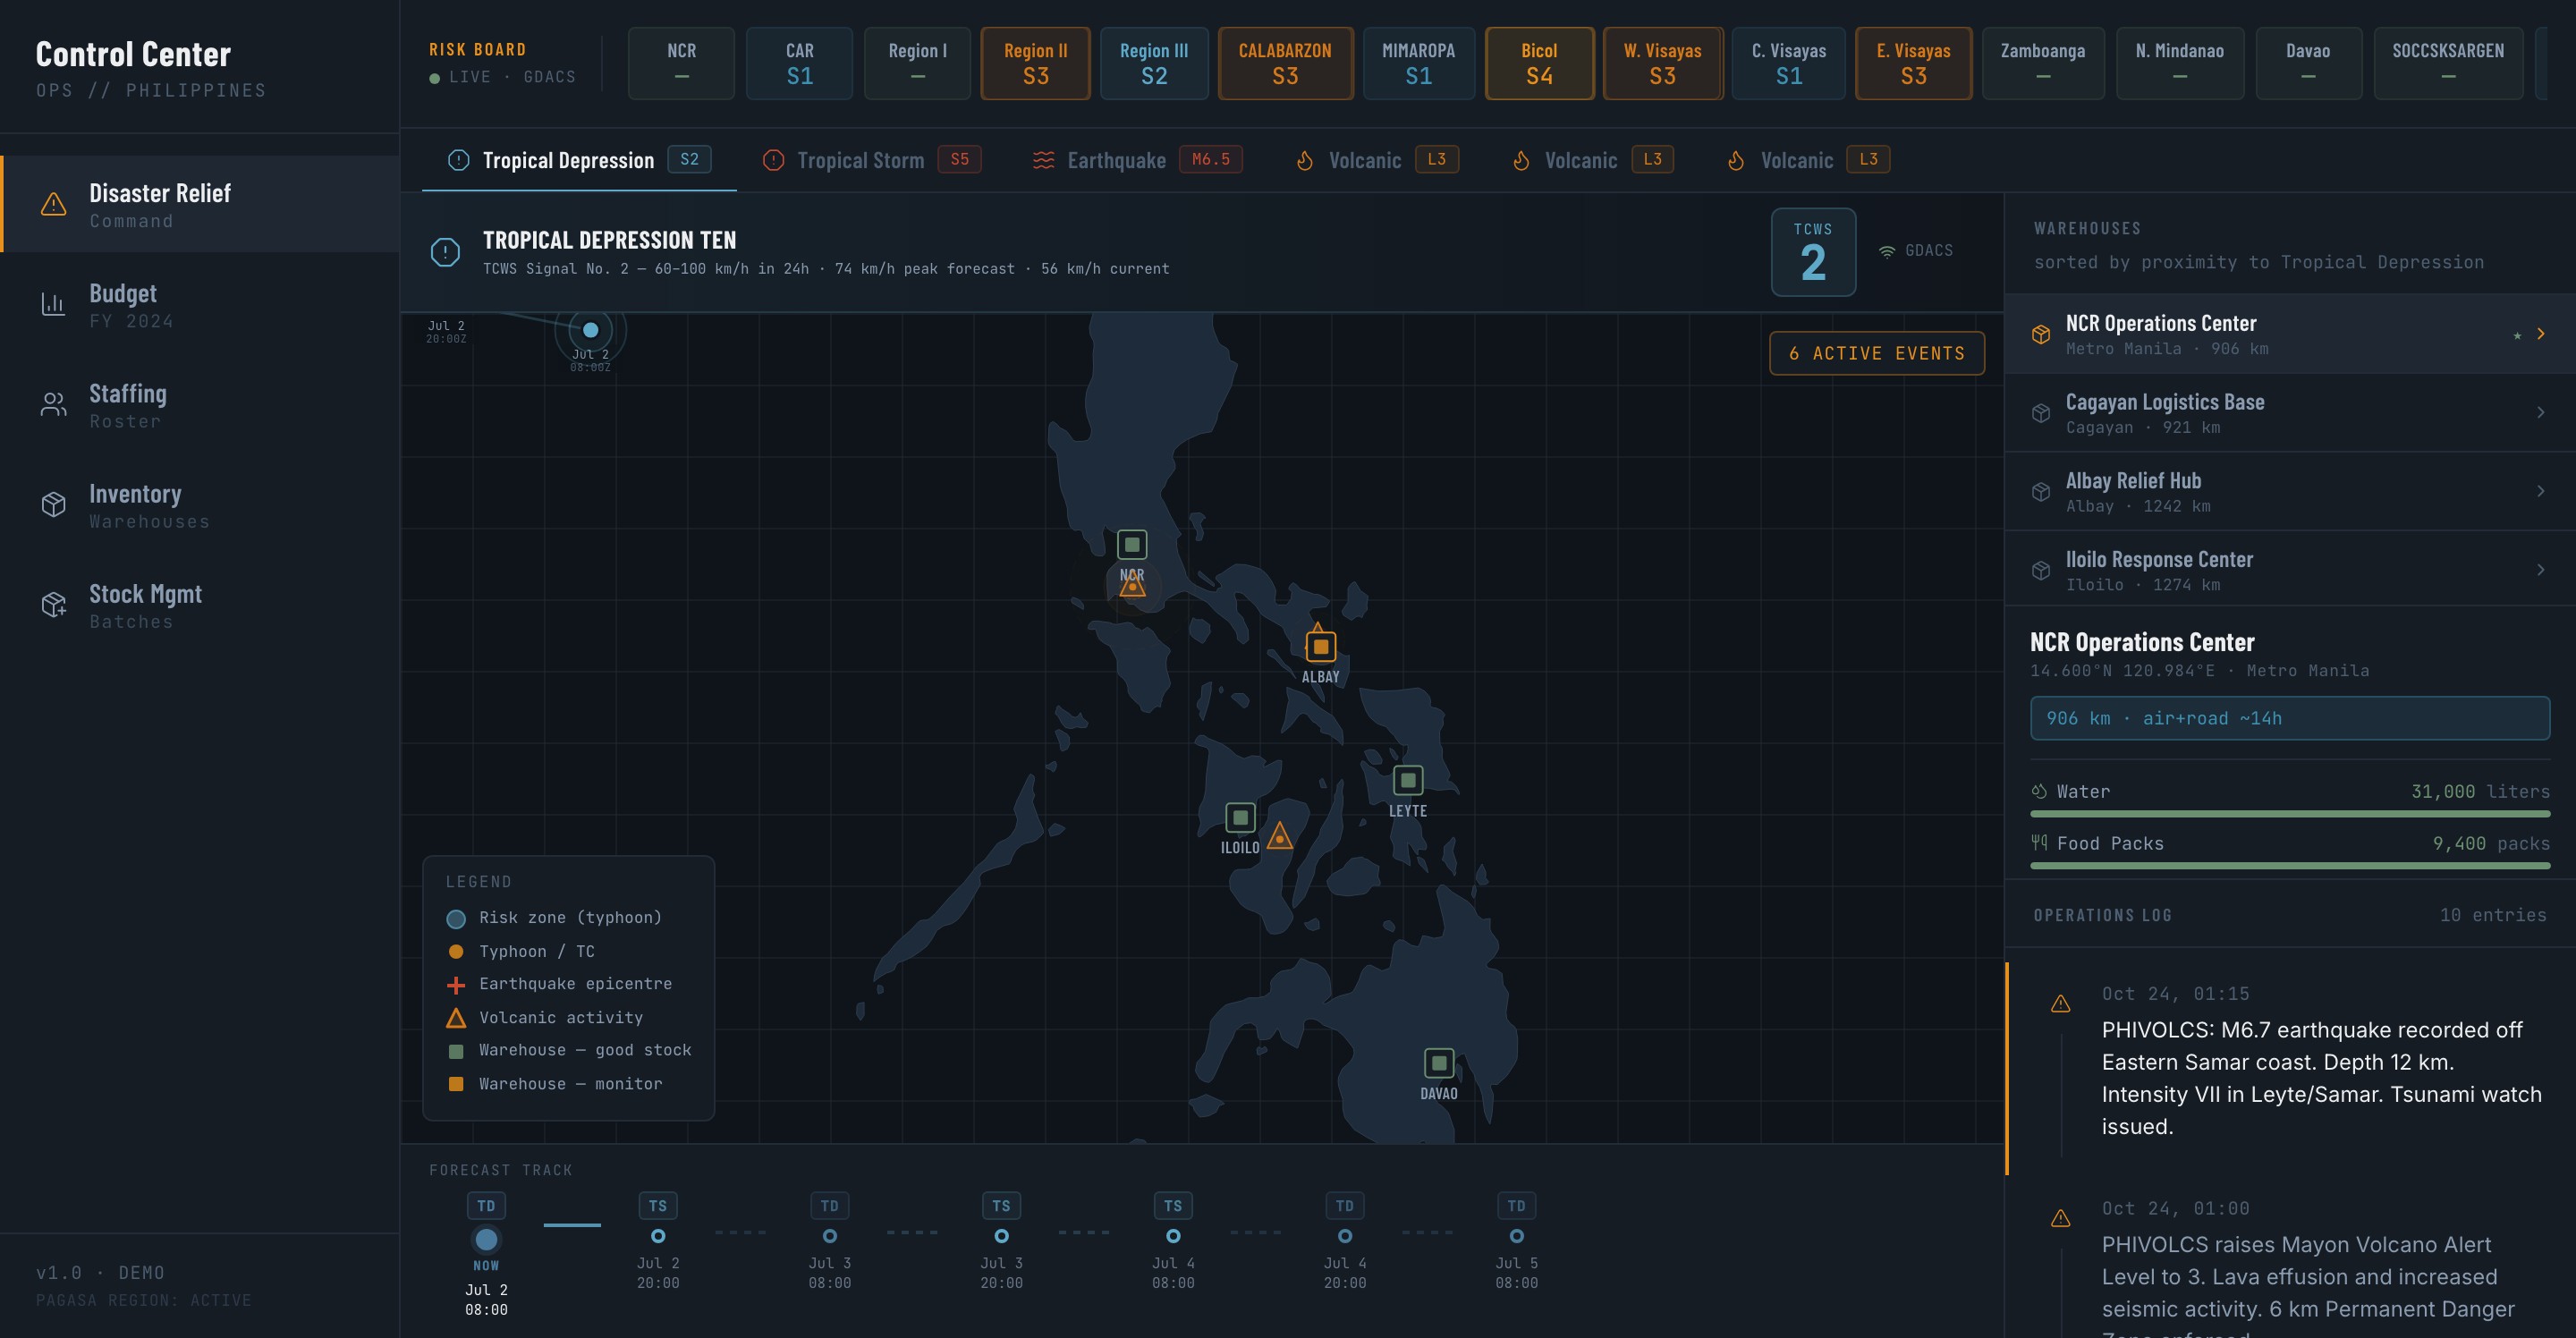Select the W. Visayas S3 risk card
The height and width of the screenshot is (1338, 2576).
click(1662, 63)
